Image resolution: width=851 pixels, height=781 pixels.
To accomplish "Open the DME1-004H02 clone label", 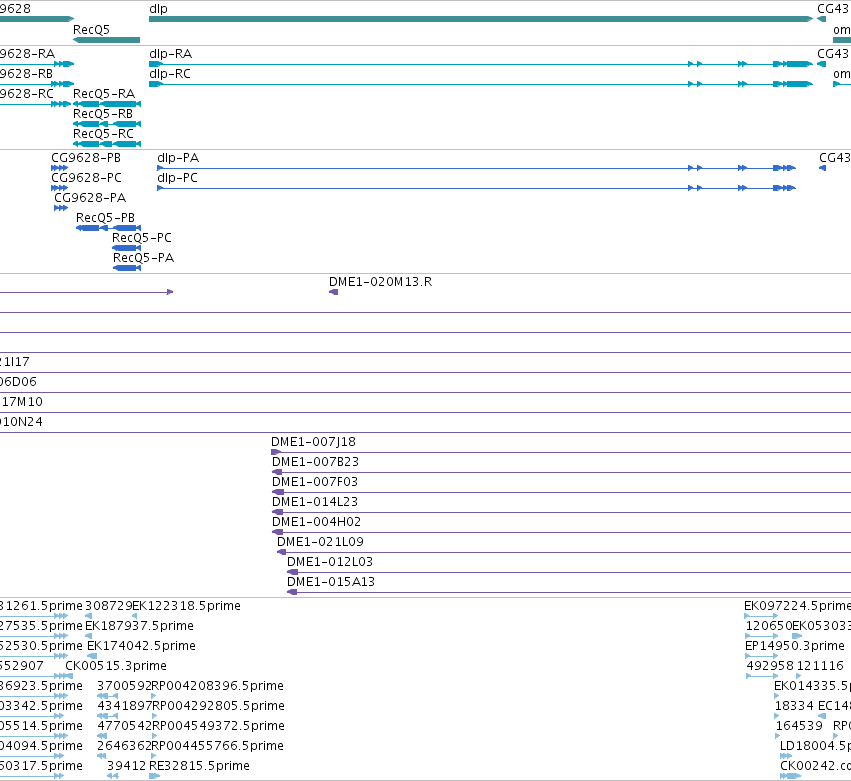I will tap(316, 522).
